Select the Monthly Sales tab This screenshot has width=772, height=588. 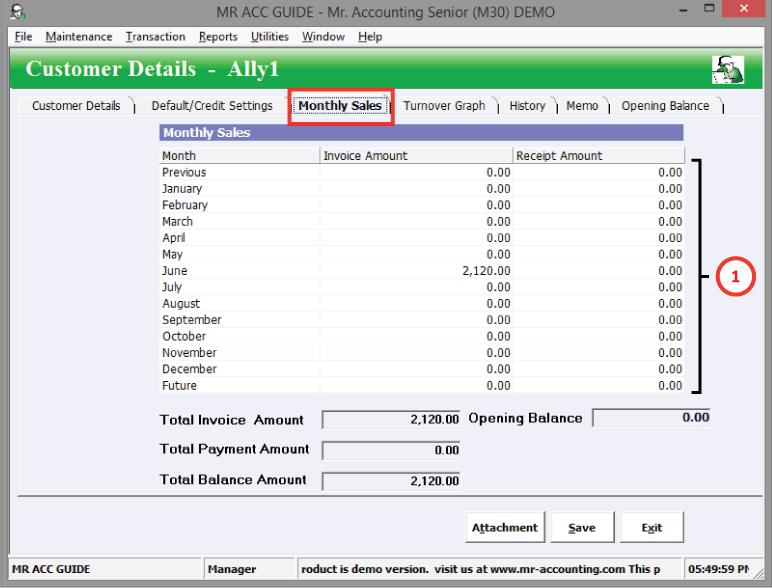tap(340, 106)
